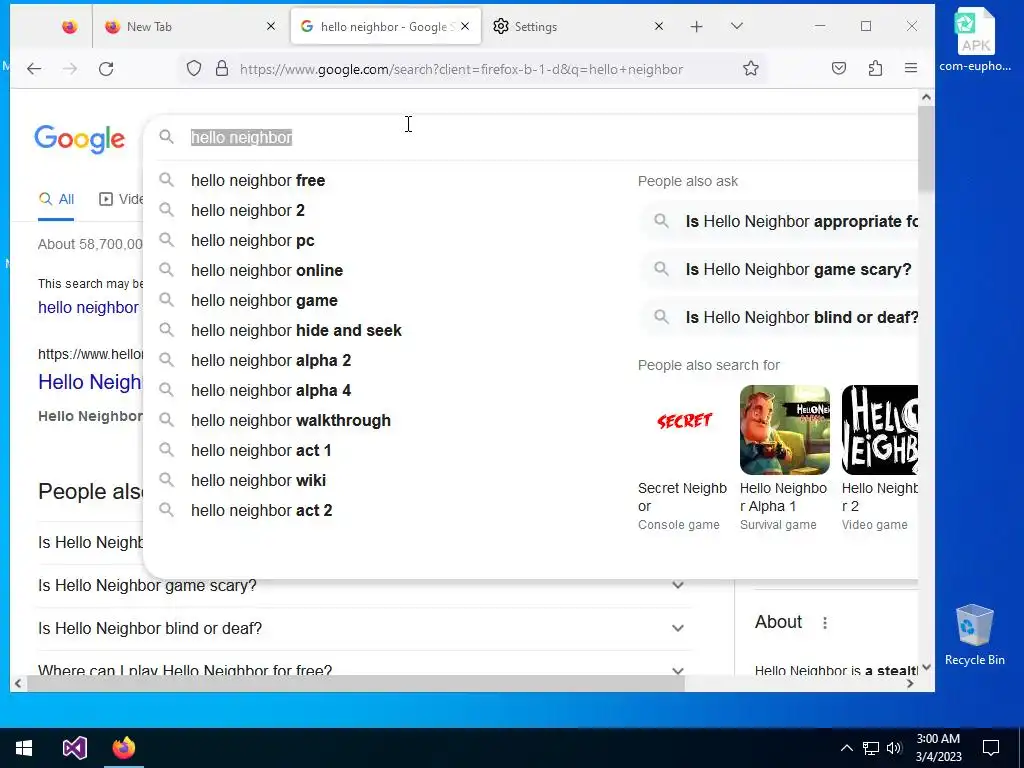Close the New Tab tab
The height and width of the screenshot is (768, 1024).
pyautogui.click(x=271, y=27)
